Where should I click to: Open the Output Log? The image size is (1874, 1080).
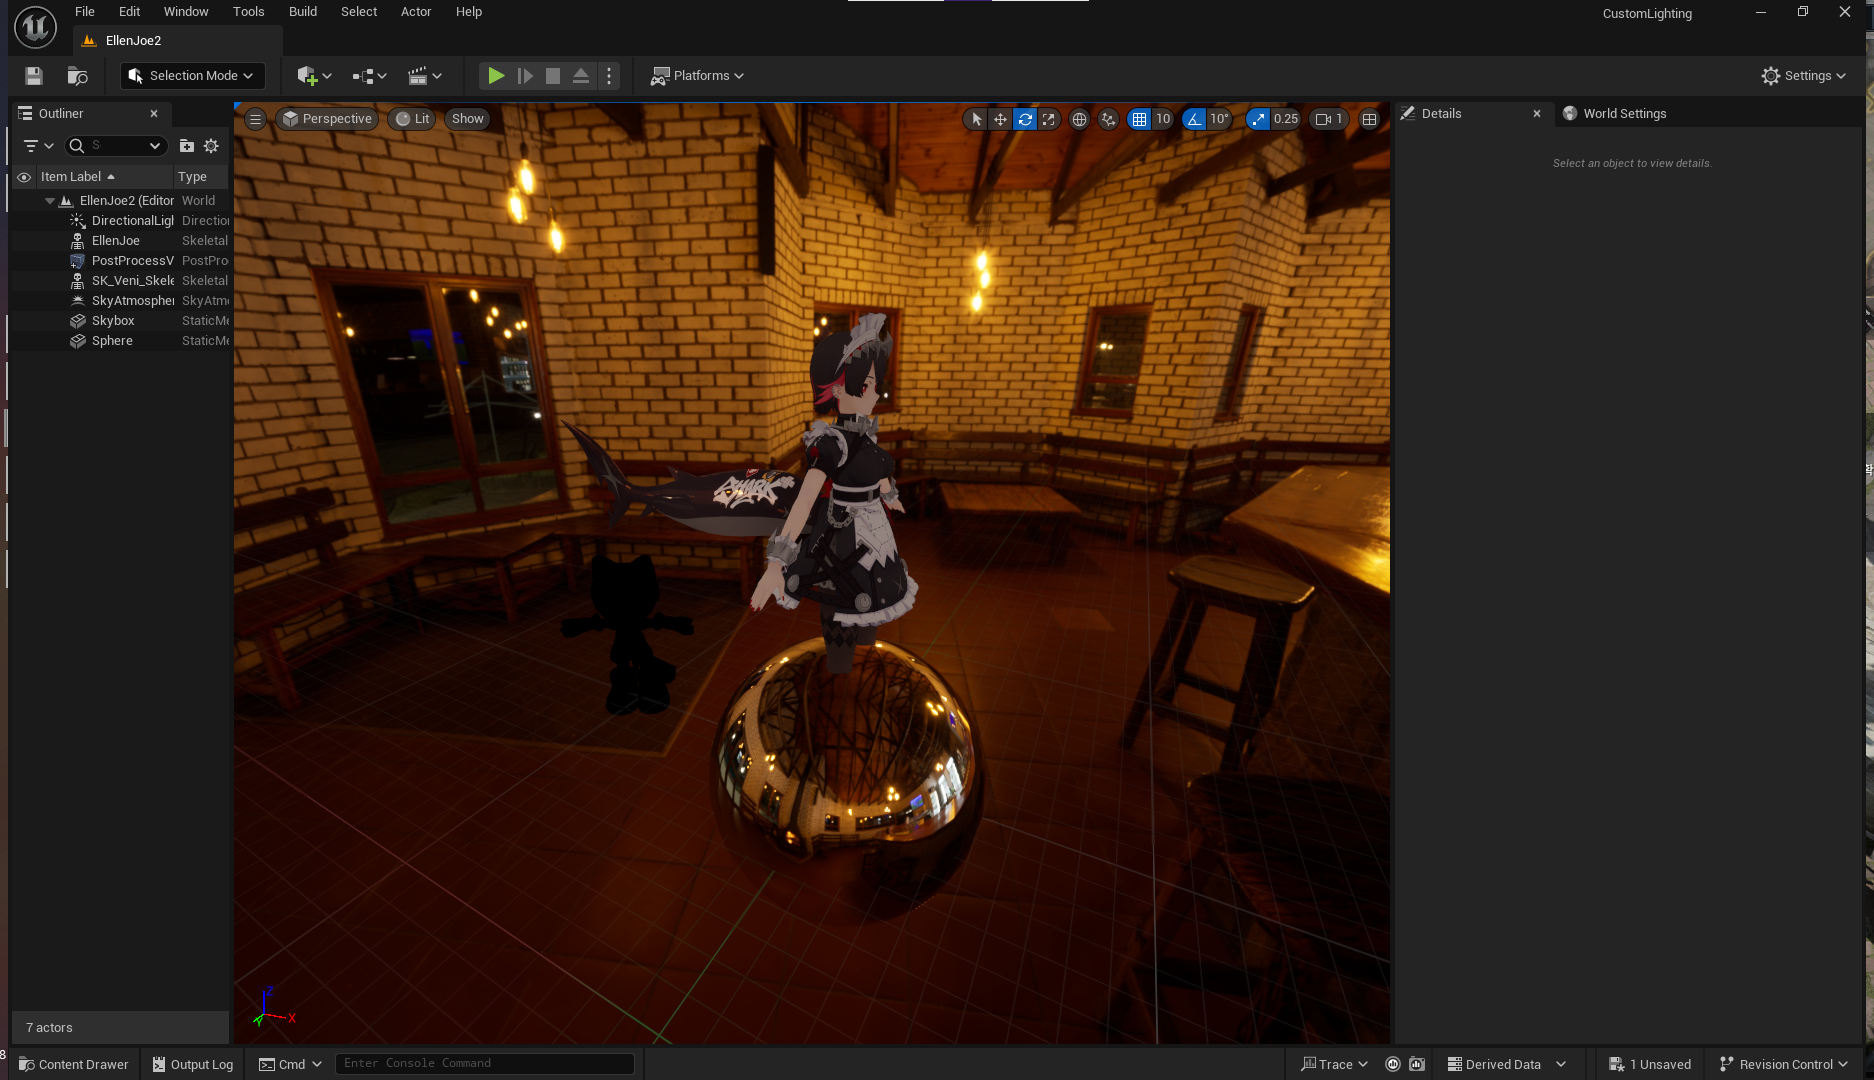click(192, 1064)
